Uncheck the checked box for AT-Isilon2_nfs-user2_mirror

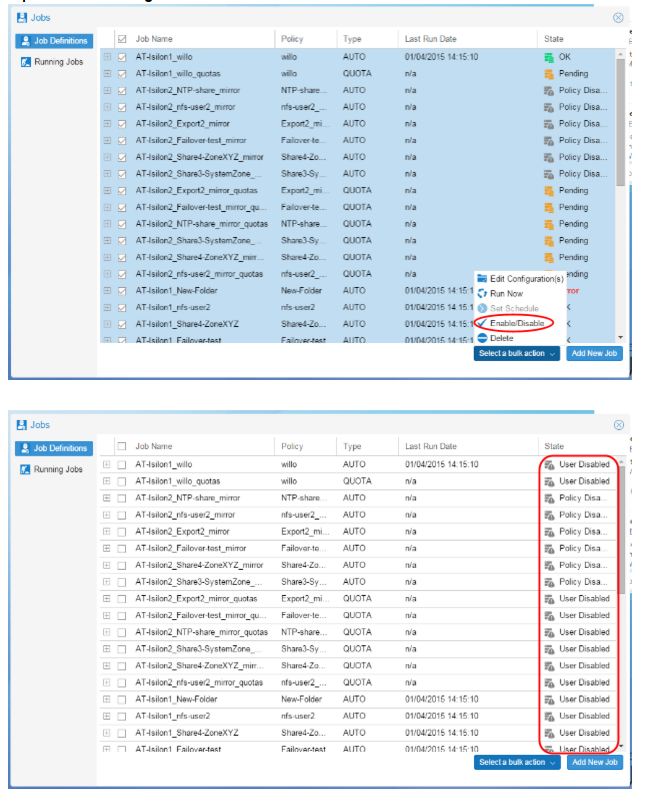[x=122, y=107]
